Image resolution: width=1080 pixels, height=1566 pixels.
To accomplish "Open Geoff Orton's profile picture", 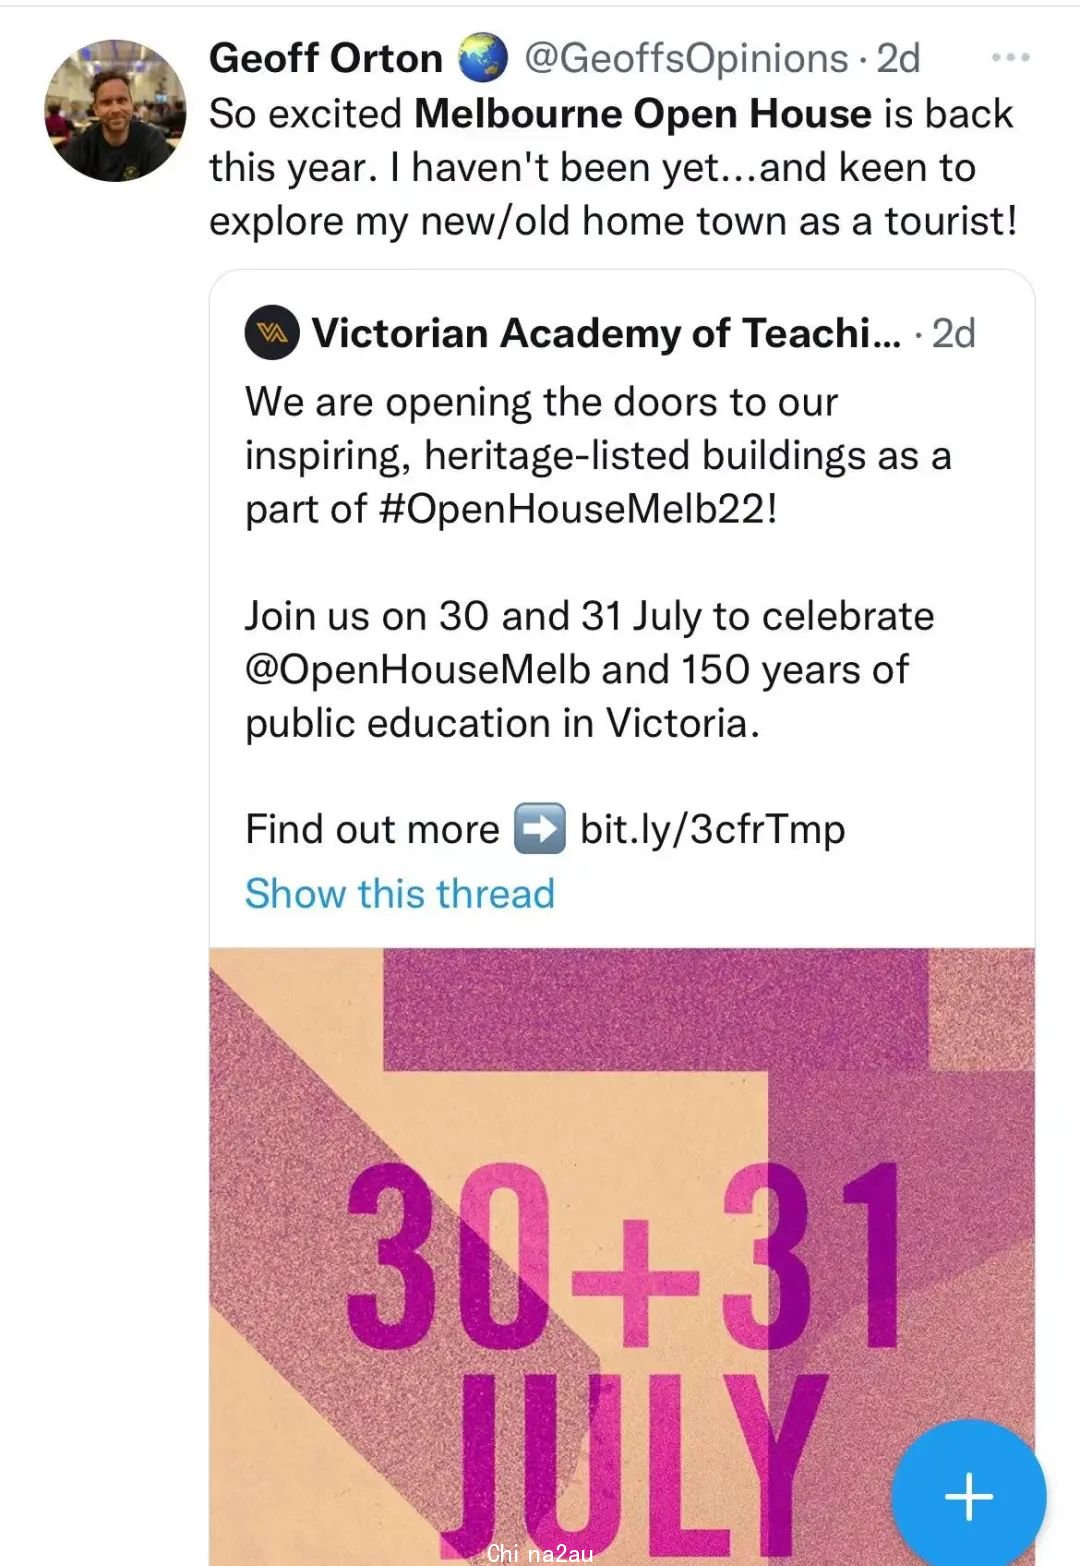I will (116, 110).
